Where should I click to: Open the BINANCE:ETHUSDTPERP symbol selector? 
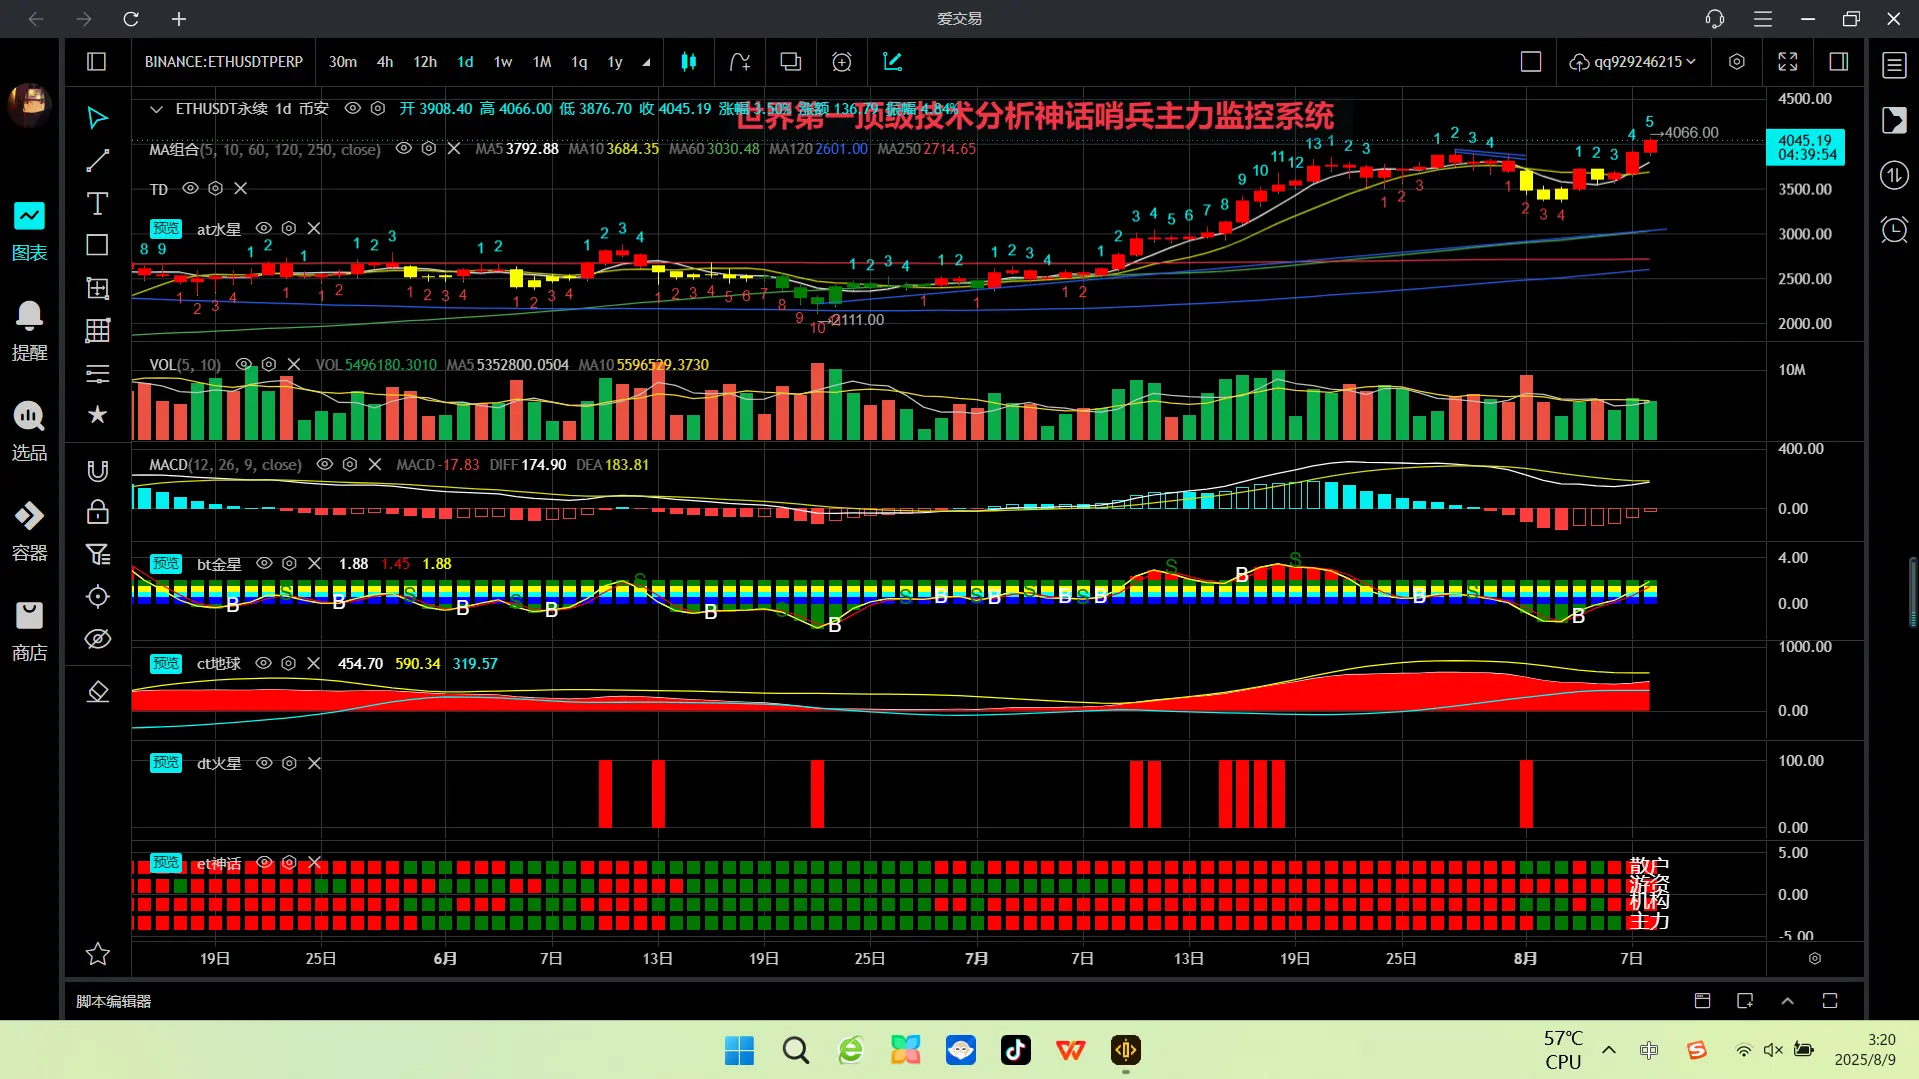(224, 62)
